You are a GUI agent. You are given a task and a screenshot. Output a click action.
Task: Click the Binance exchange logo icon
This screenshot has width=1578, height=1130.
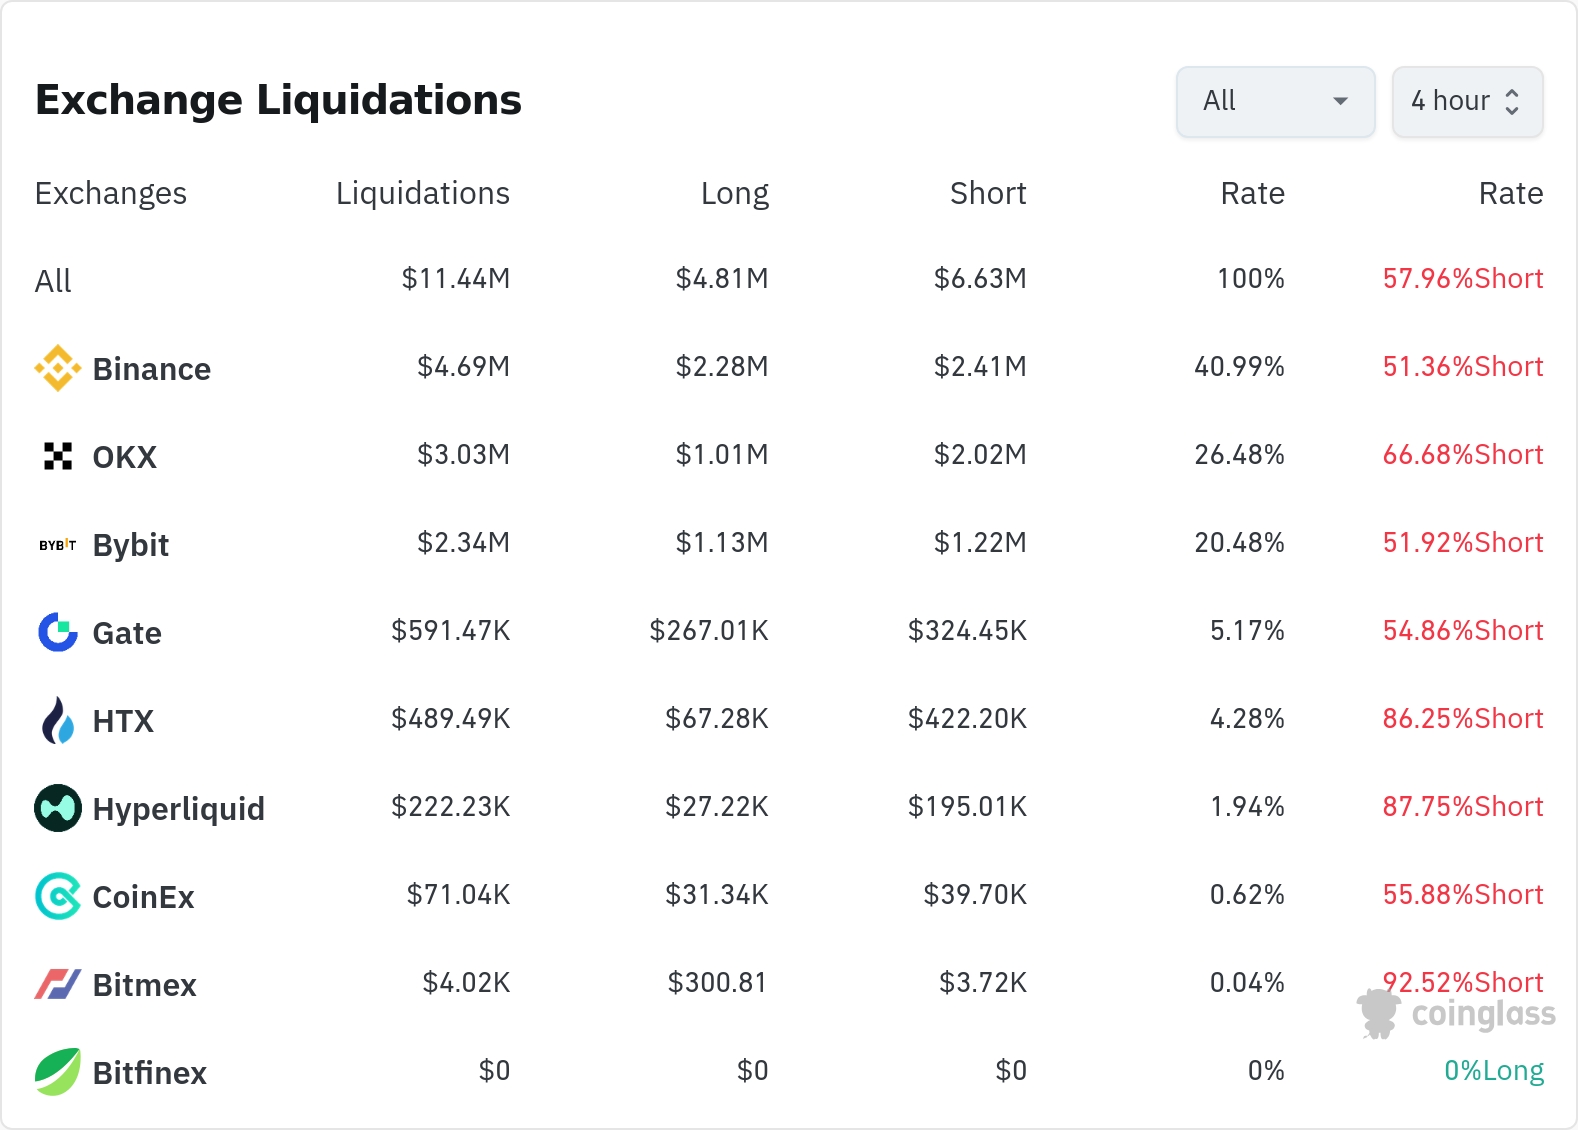58,368
